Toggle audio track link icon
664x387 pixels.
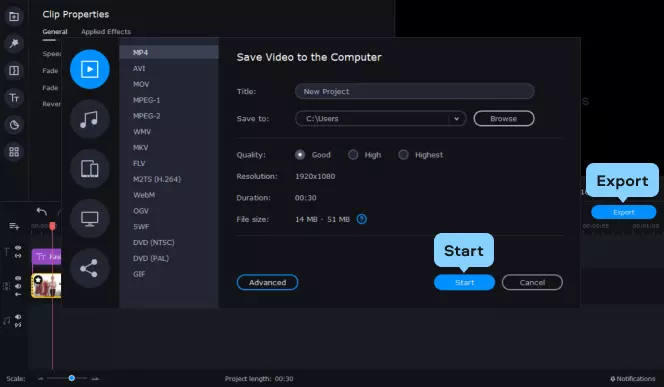coord(18,325)
